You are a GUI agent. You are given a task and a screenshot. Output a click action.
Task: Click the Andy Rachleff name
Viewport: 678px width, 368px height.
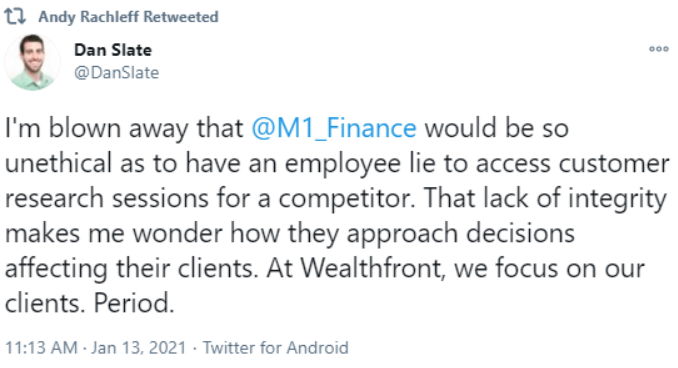[x=89, y=17]
